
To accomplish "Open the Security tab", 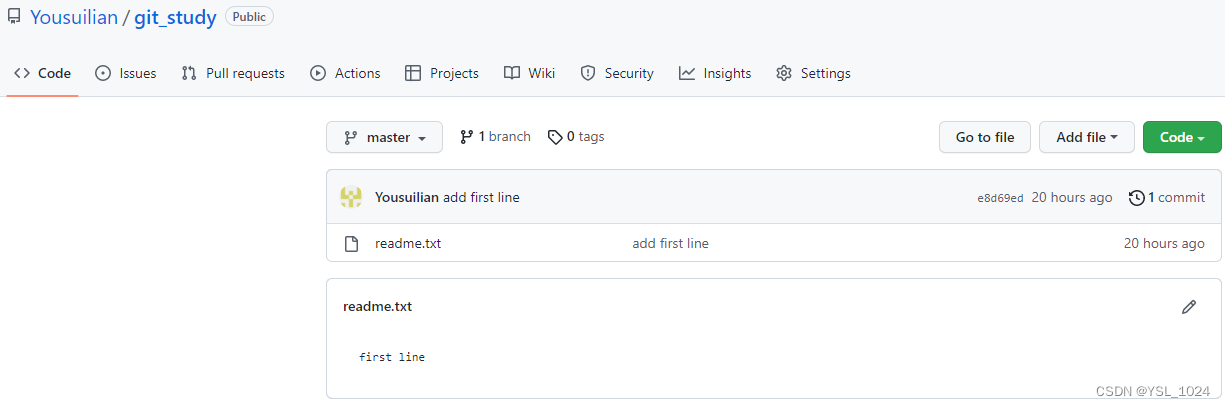I will pos(617,73).
